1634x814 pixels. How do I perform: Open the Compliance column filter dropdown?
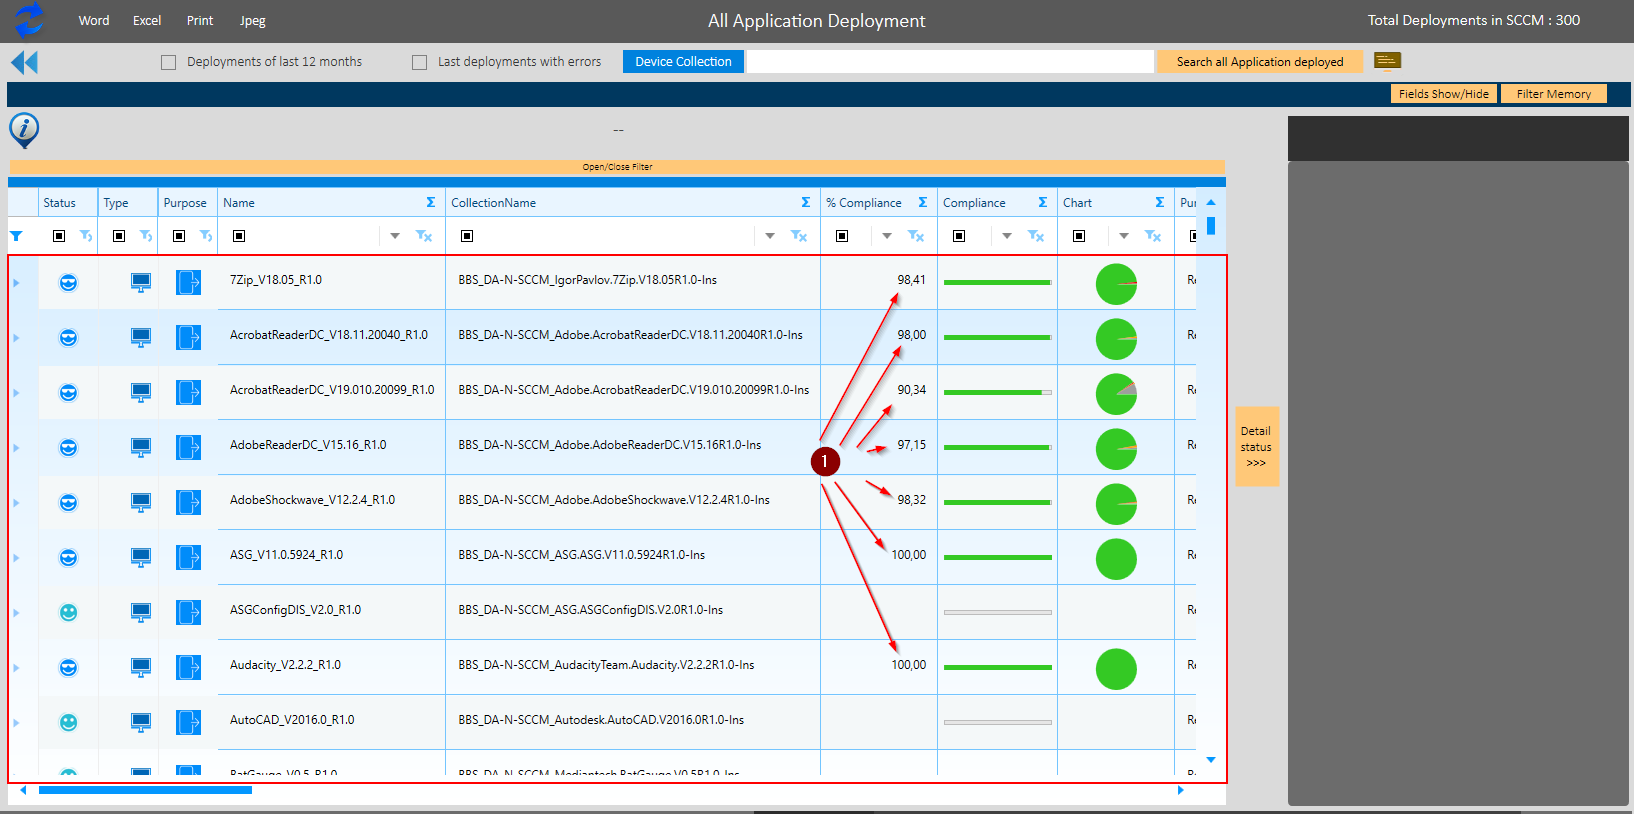(1007, 236)
